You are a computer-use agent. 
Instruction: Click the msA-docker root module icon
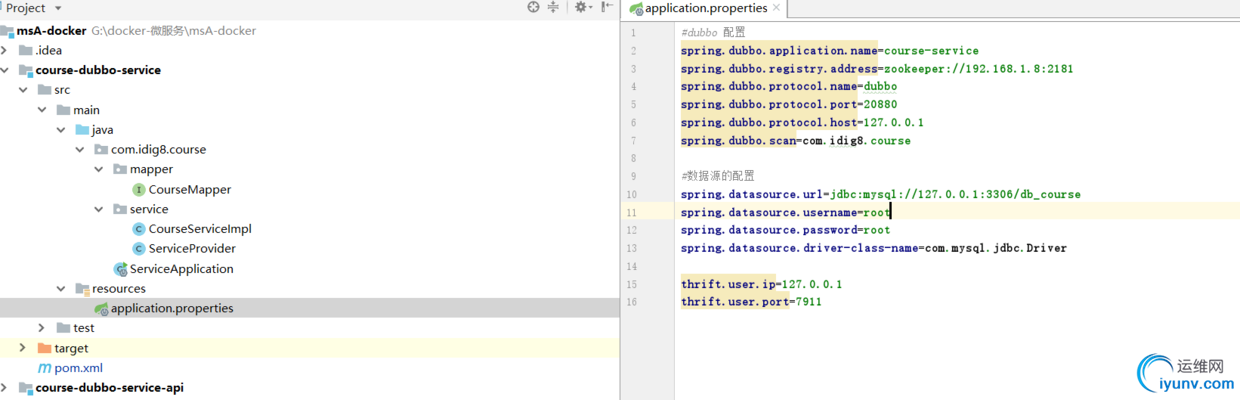pyautogui.click(x=7, y=31)
